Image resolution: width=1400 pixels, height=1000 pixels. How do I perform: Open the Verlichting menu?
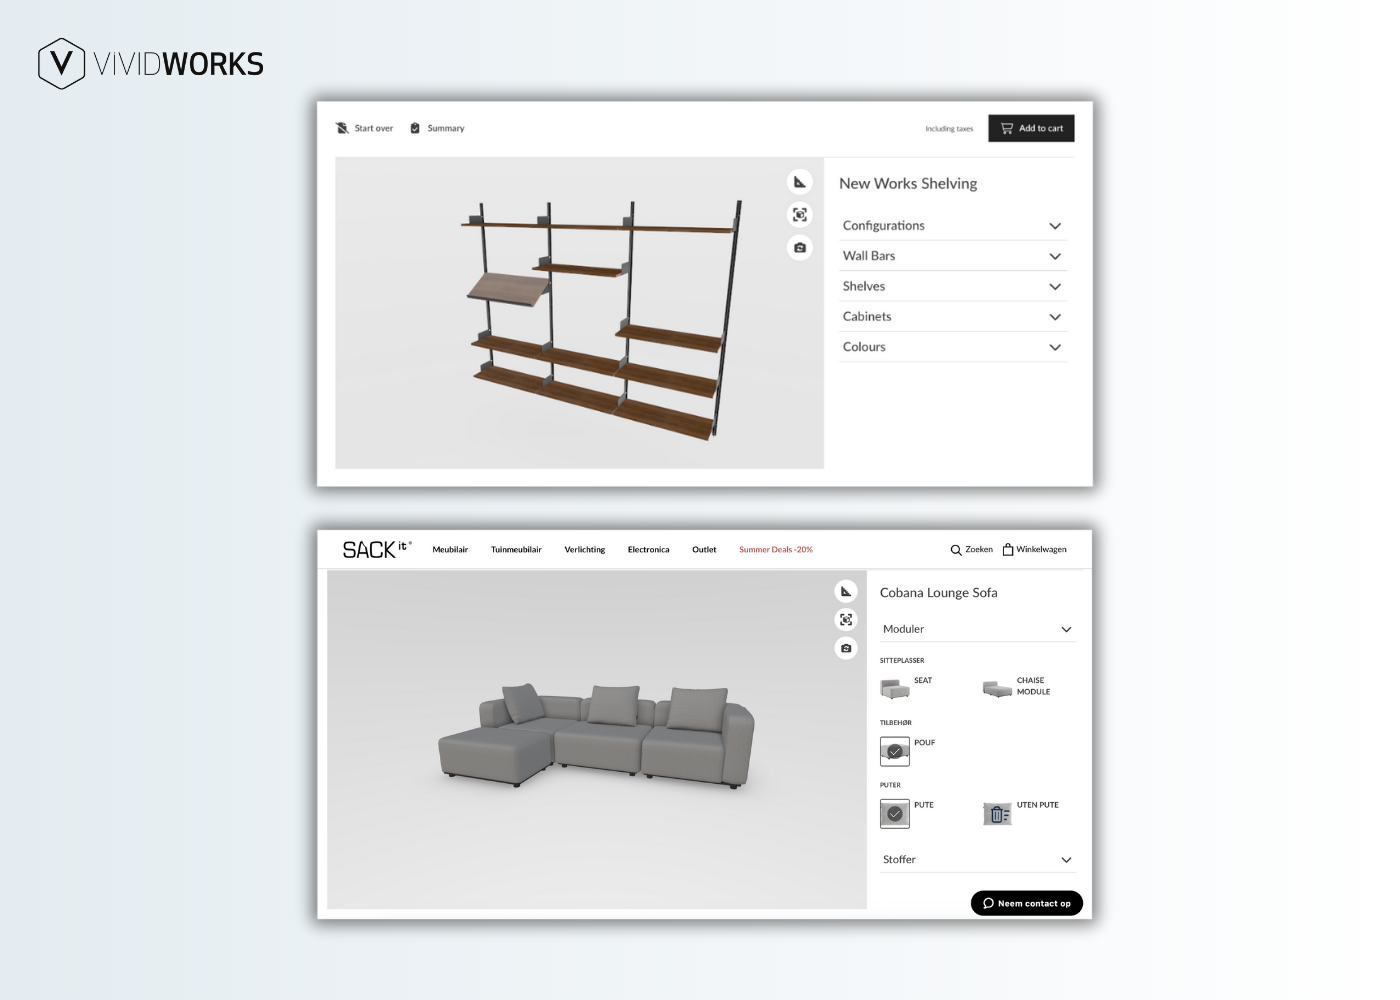[585, 550]
